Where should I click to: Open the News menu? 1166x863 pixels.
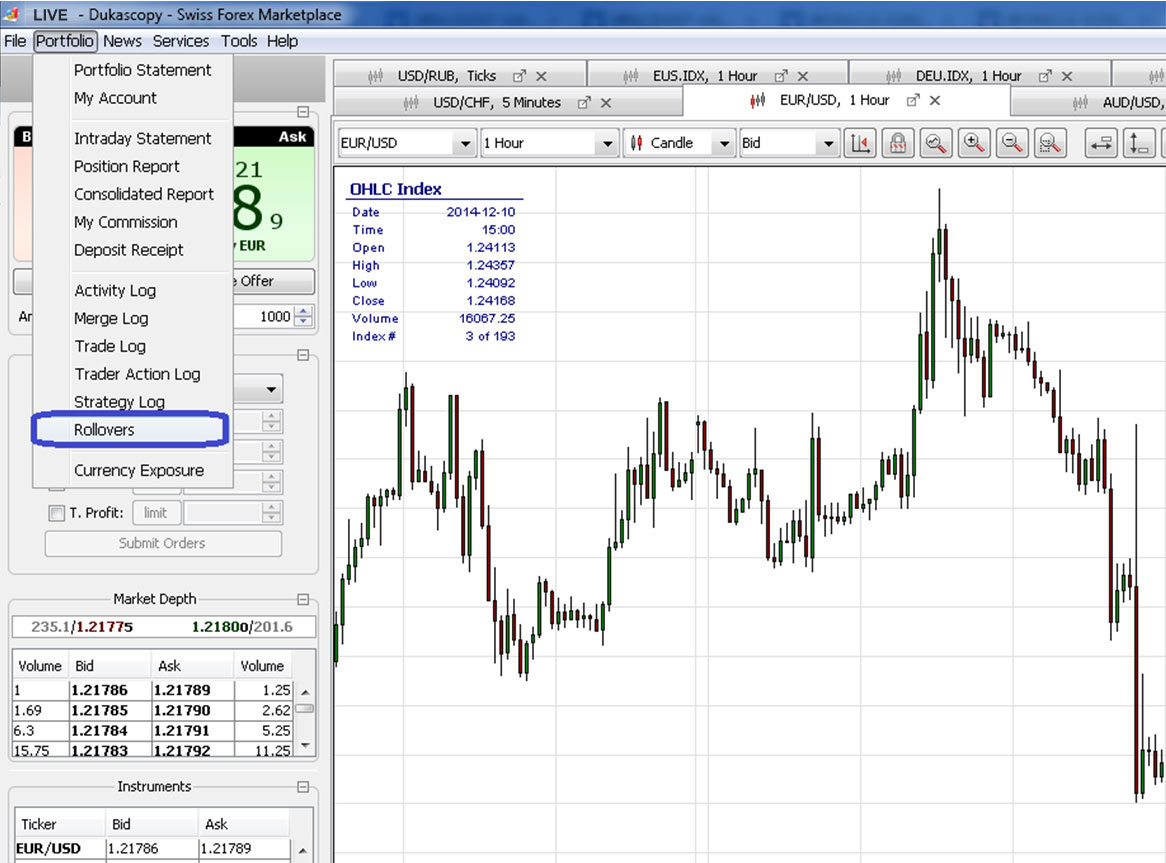pos(122,41)
